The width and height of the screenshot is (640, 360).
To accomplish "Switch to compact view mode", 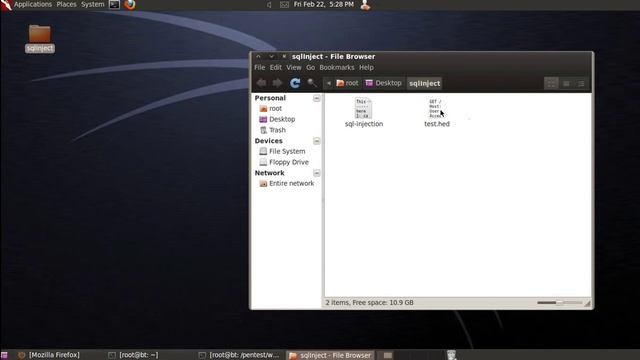I will coord(581,84).
